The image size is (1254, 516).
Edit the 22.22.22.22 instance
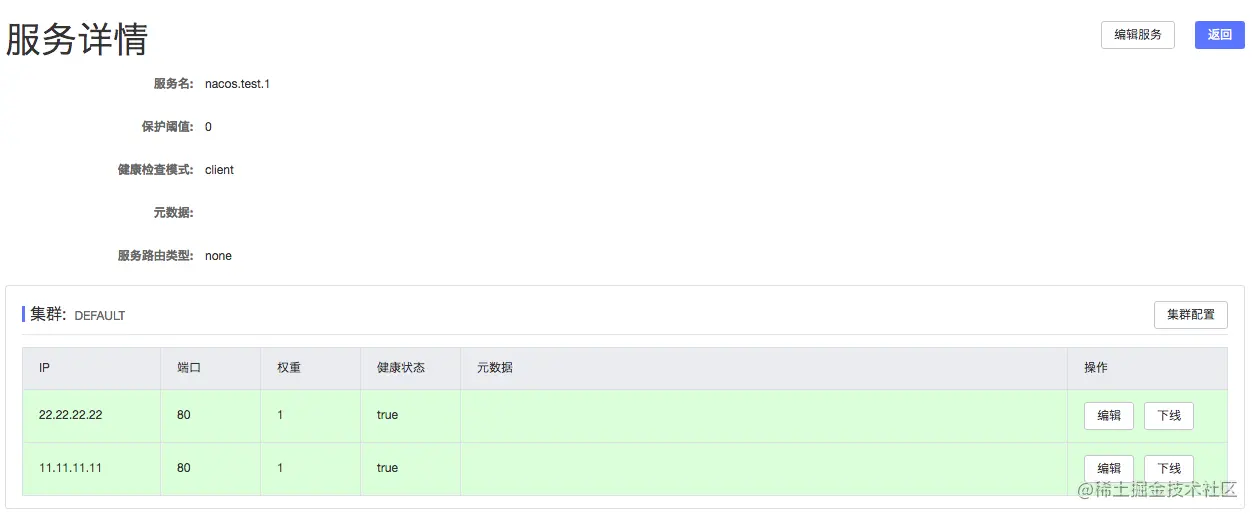pyautogui.click(x=1108, y=415)
